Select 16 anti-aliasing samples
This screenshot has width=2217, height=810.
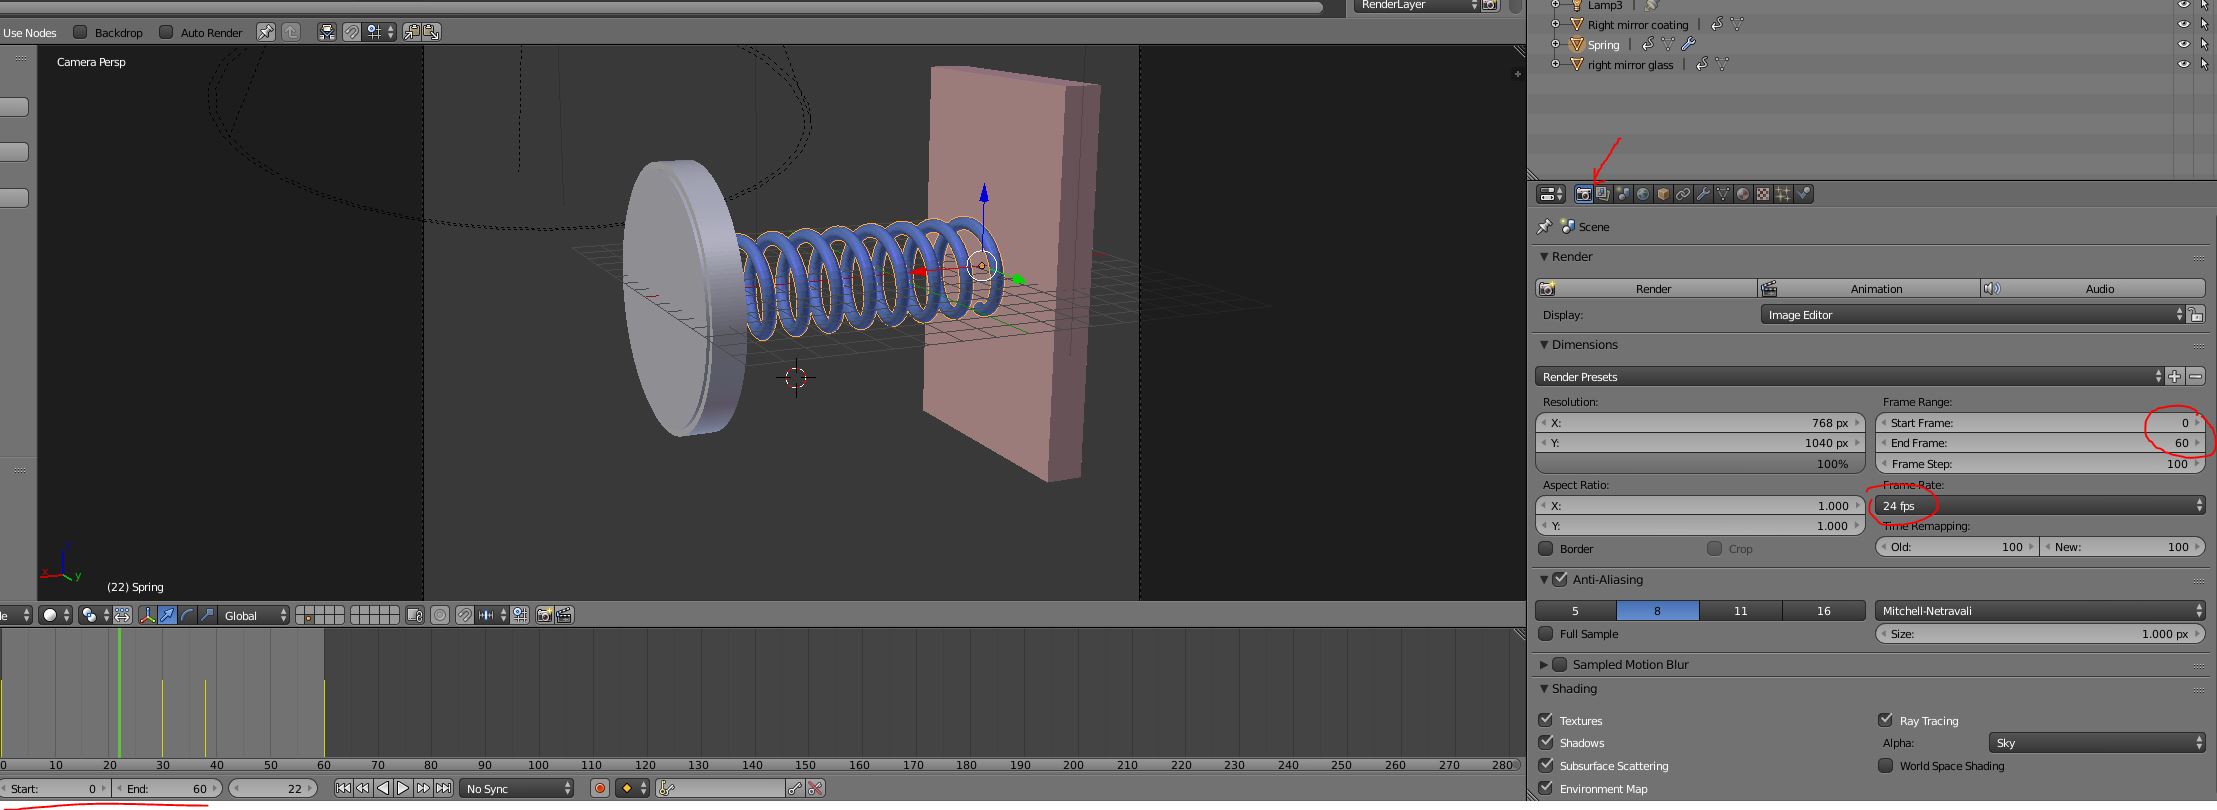1823,610
